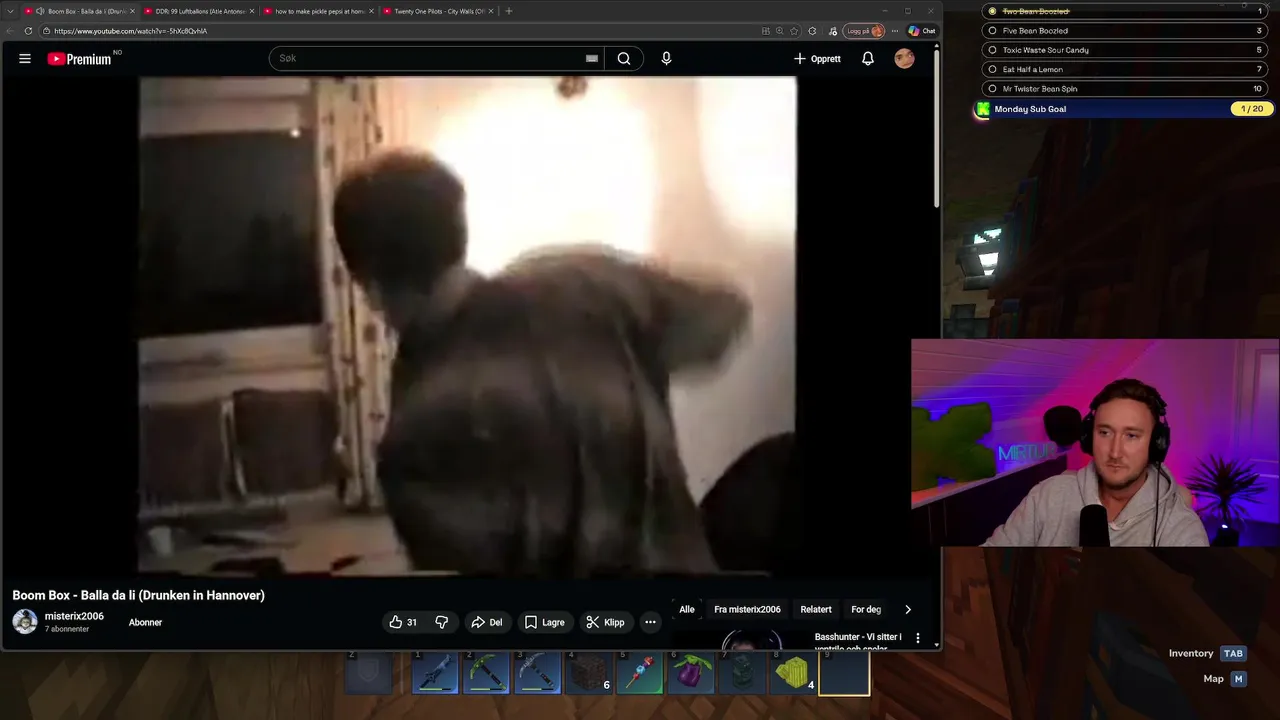Select the For deg chip
Image resolution: width=1280 pixels, height=720 pixels.
[x=866, y=609]
